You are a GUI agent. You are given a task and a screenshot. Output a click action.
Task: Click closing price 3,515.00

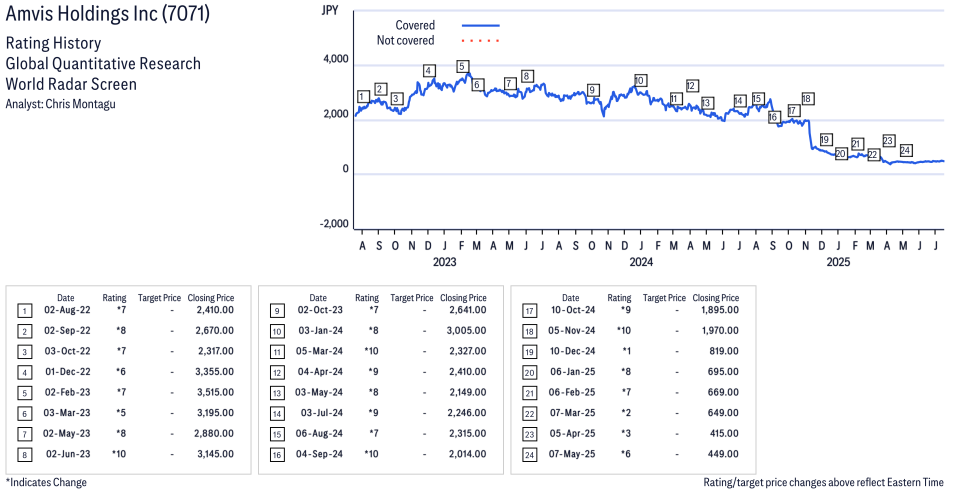215,392
